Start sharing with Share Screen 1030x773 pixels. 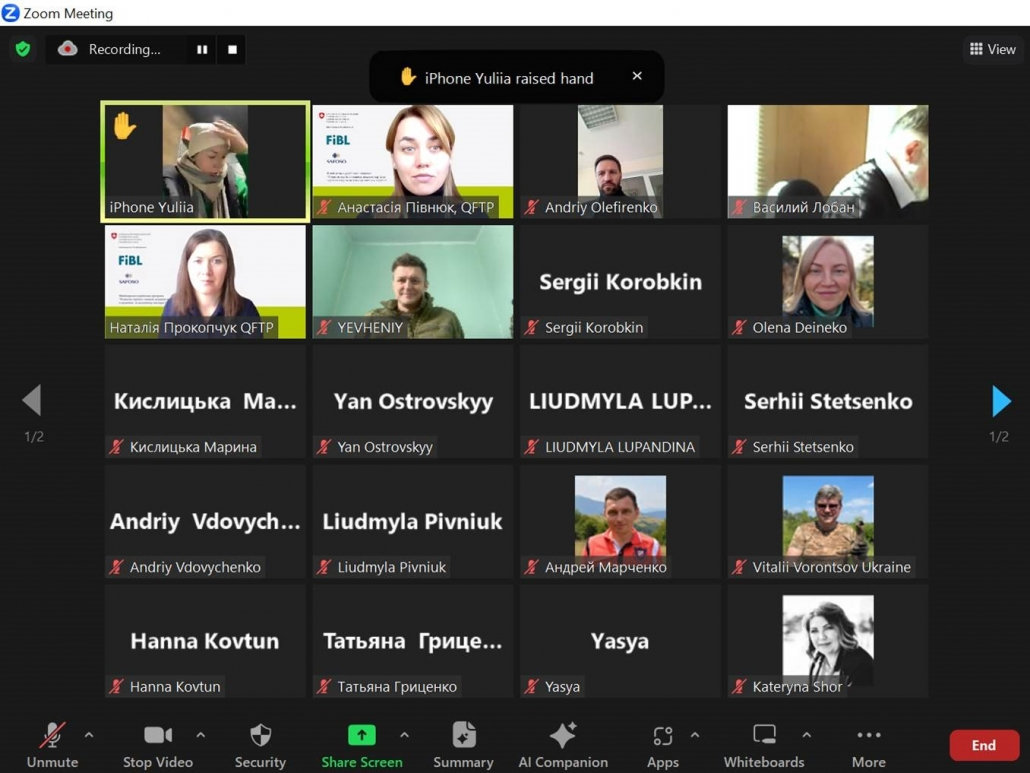click(361, 745)
